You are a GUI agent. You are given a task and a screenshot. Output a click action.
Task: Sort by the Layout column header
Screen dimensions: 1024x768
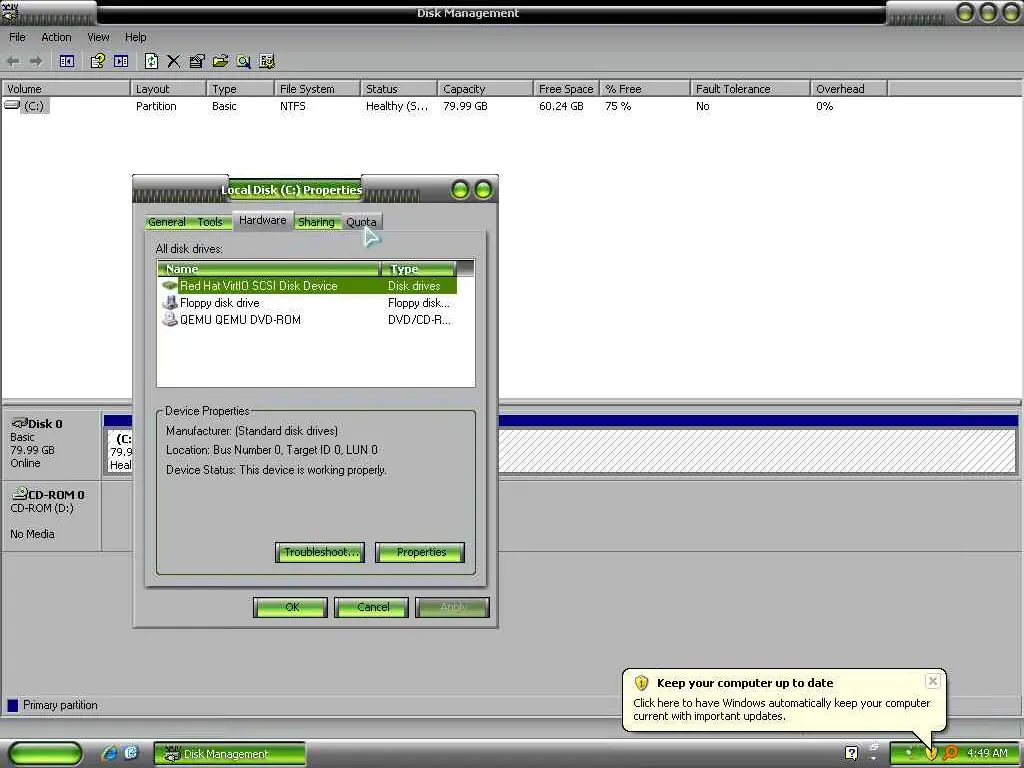click(x=168, y=89)
